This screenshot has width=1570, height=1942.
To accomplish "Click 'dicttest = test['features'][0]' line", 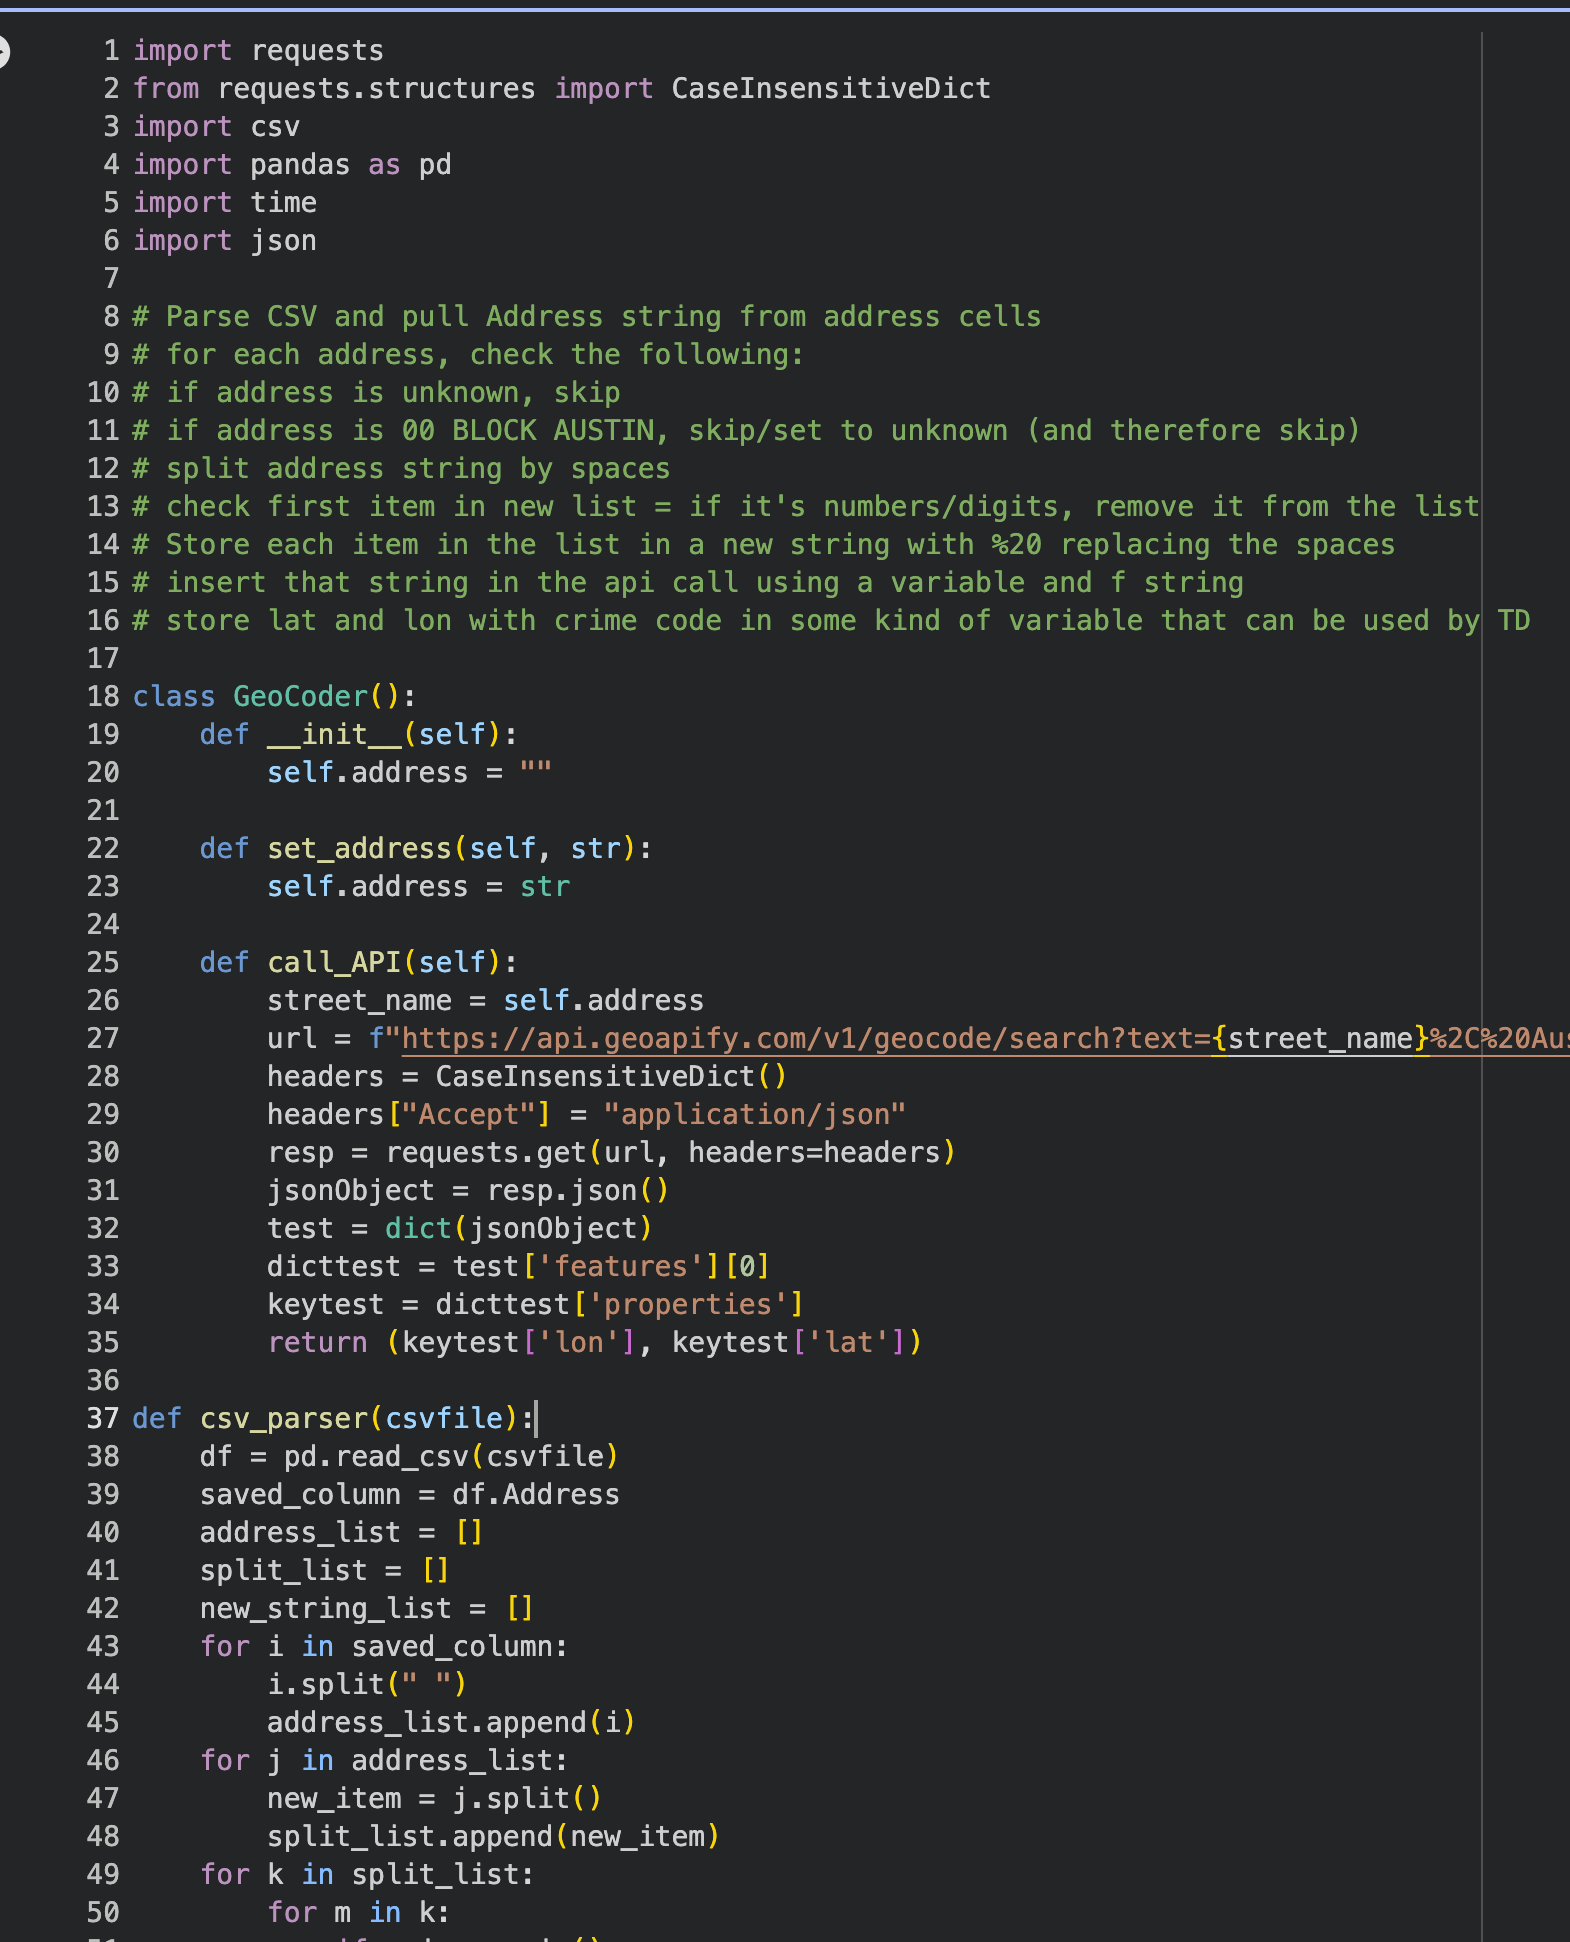I will 518,1267.
